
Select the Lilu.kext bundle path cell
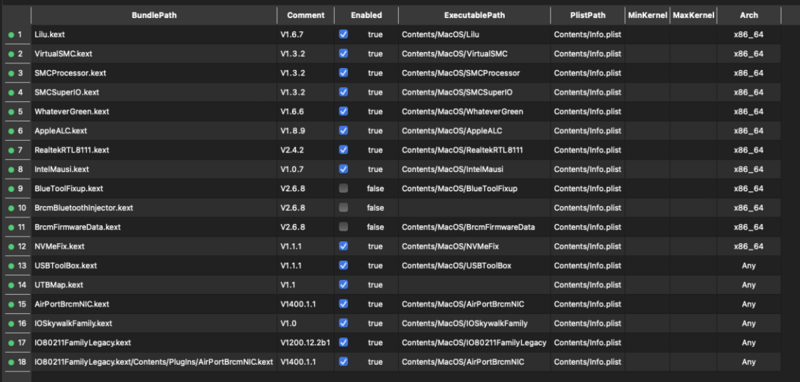(154, 35)
